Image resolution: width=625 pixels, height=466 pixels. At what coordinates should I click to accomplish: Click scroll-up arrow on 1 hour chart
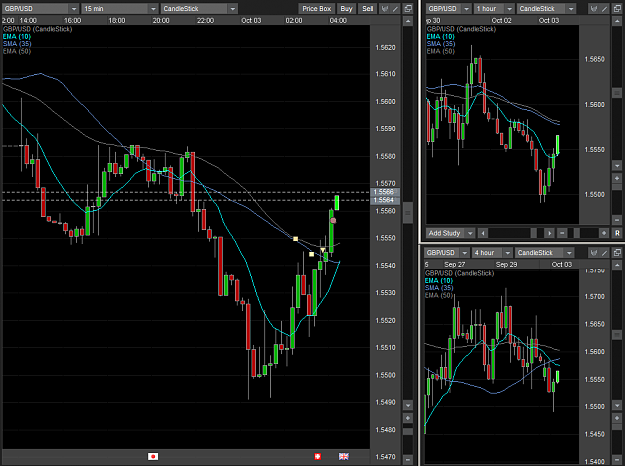(x=617, y=21)
